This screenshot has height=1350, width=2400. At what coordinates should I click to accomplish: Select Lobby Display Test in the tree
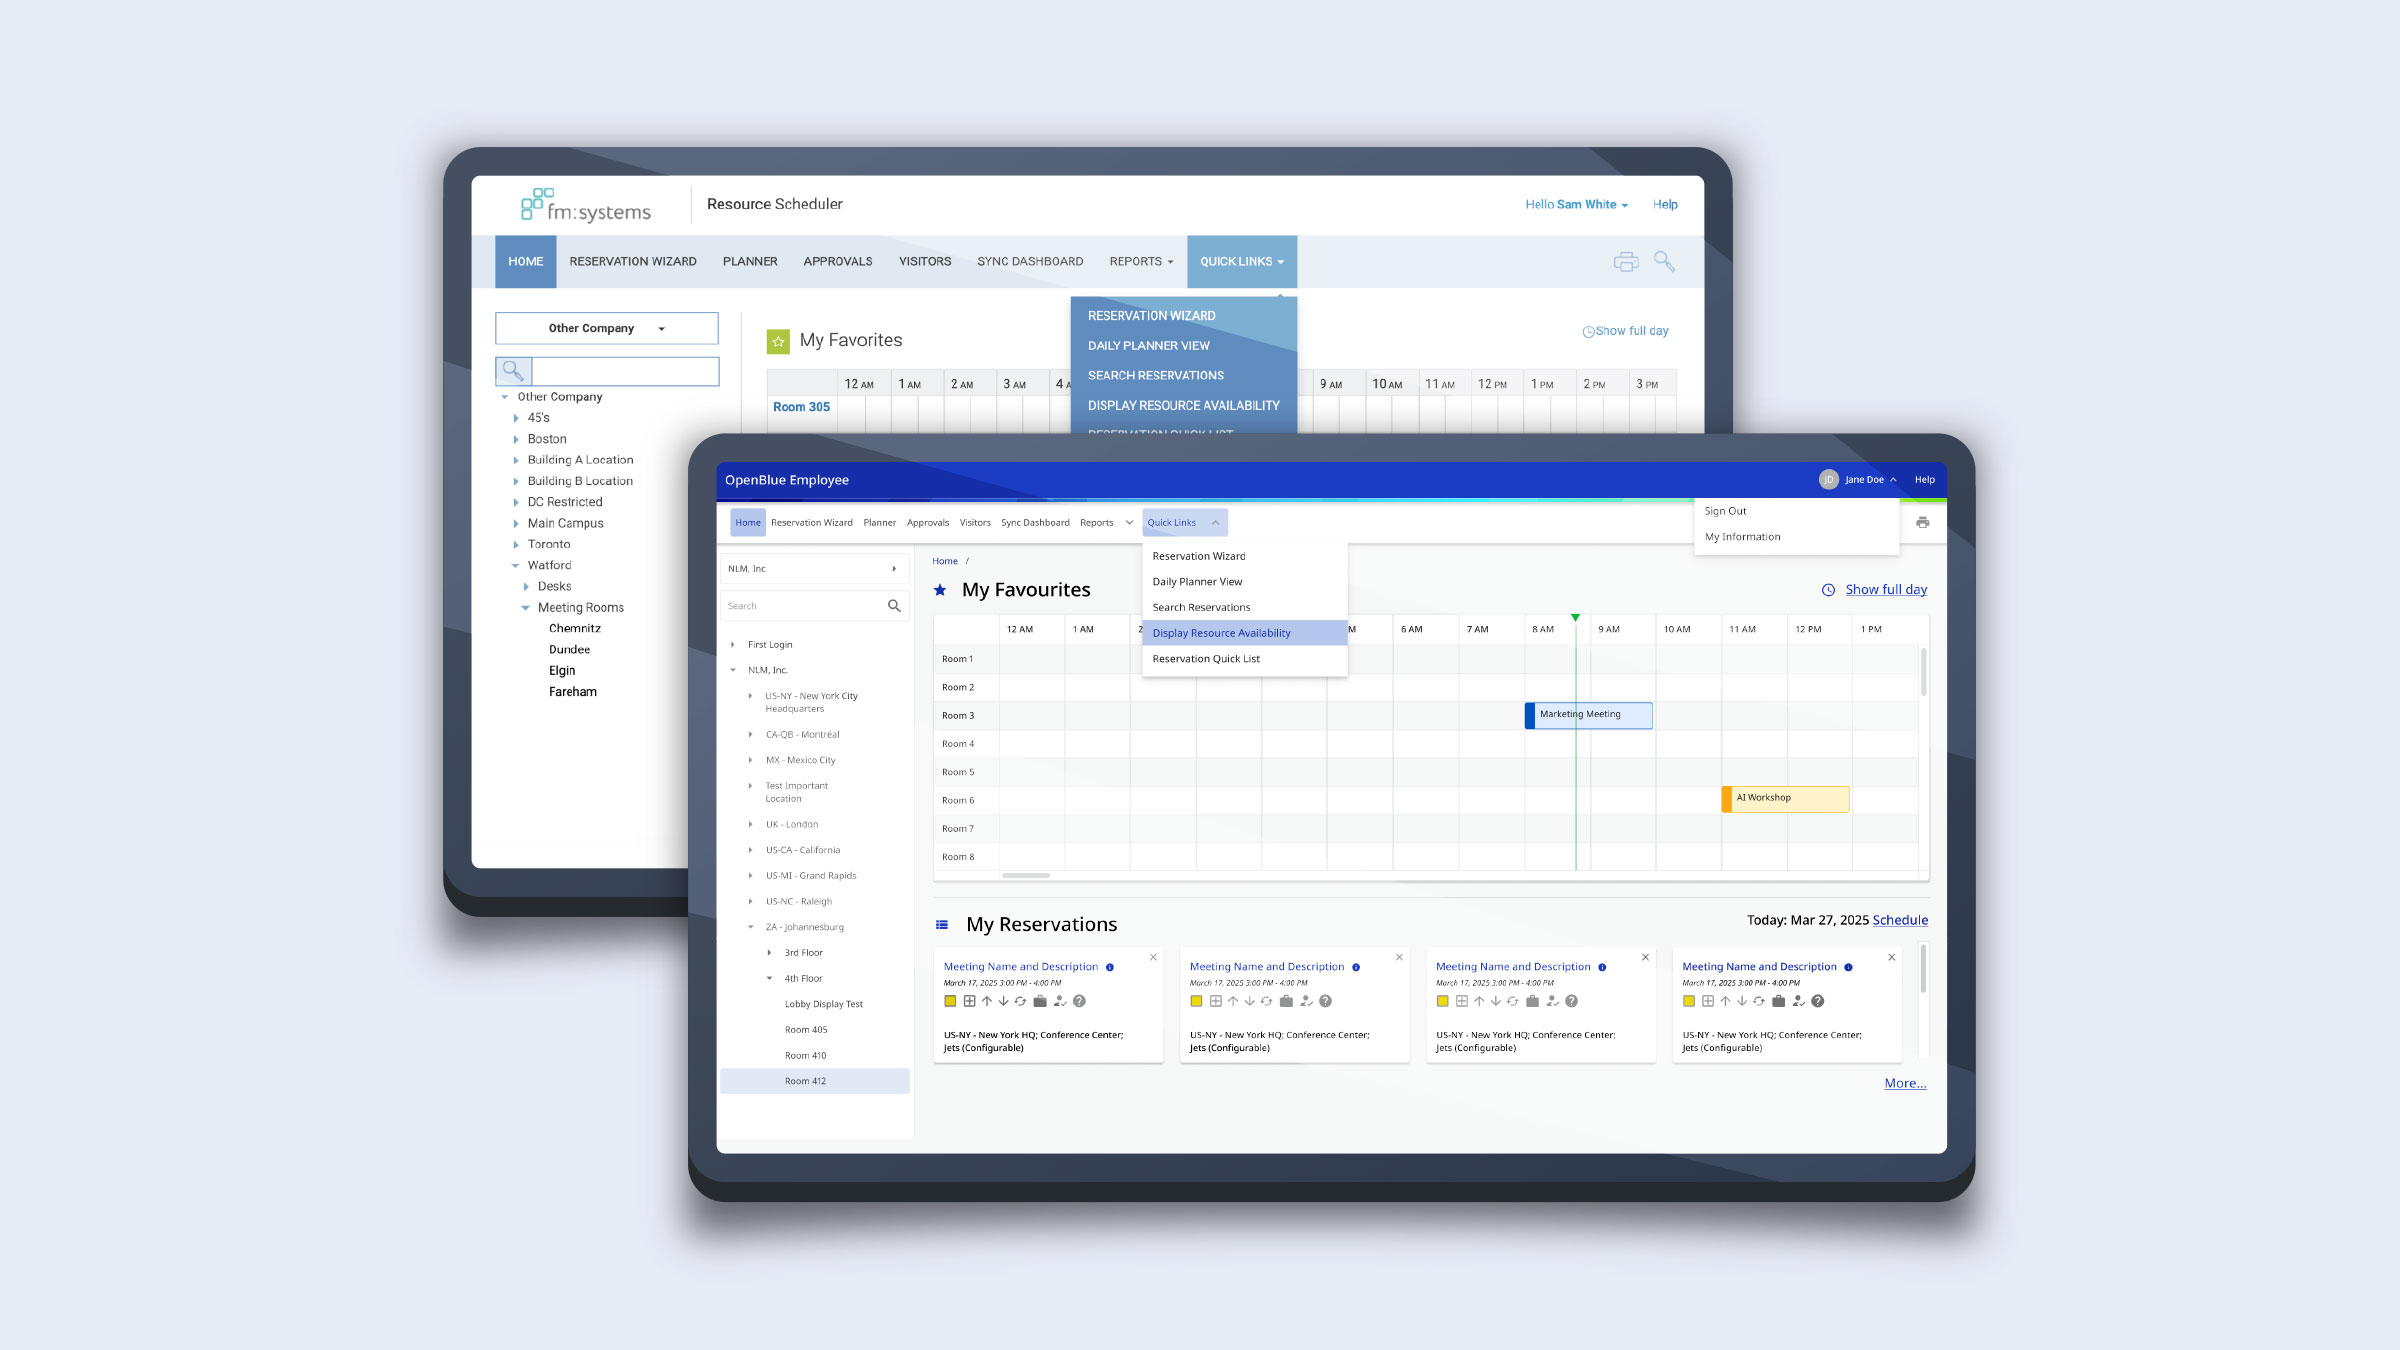point(823,1004)
